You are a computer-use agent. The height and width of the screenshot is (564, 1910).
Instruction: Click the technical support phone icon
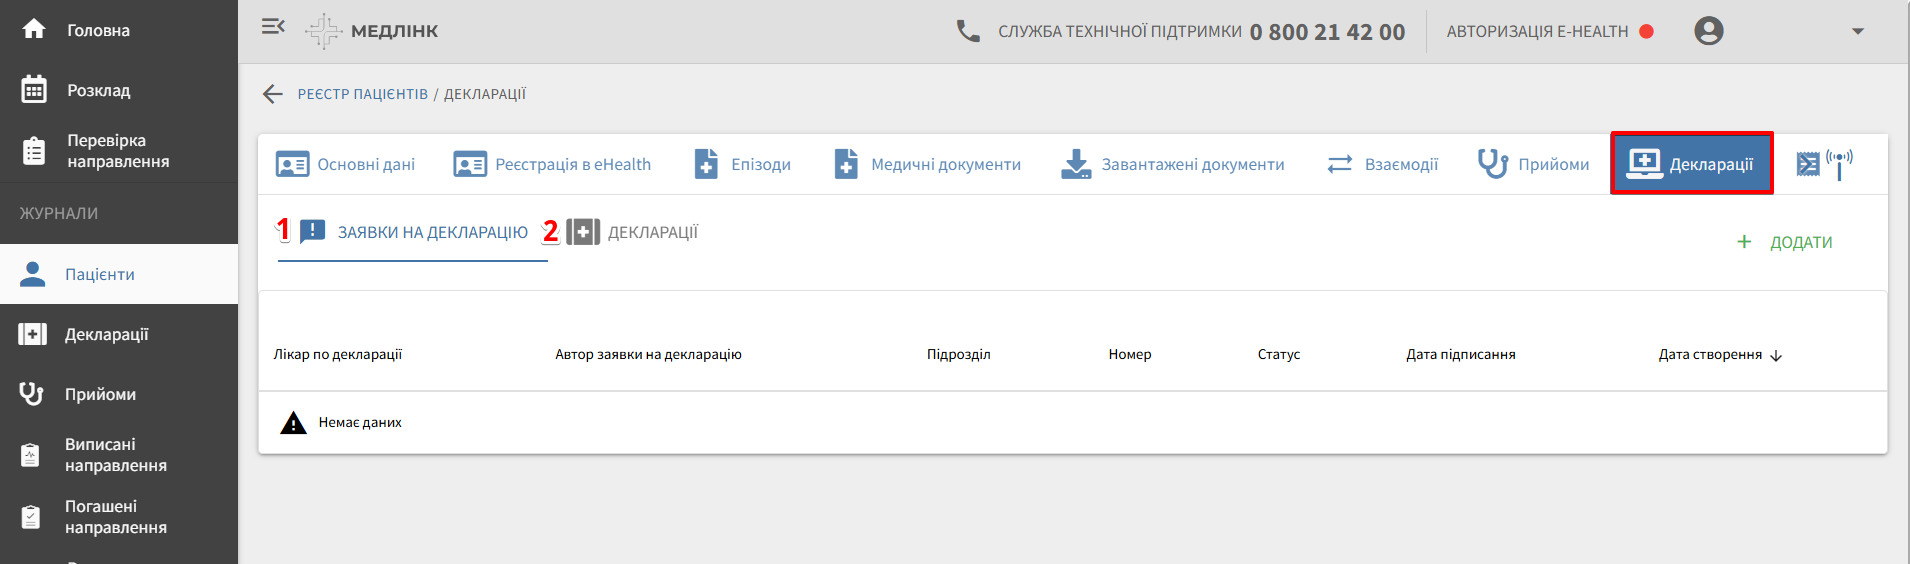(967, 31)
